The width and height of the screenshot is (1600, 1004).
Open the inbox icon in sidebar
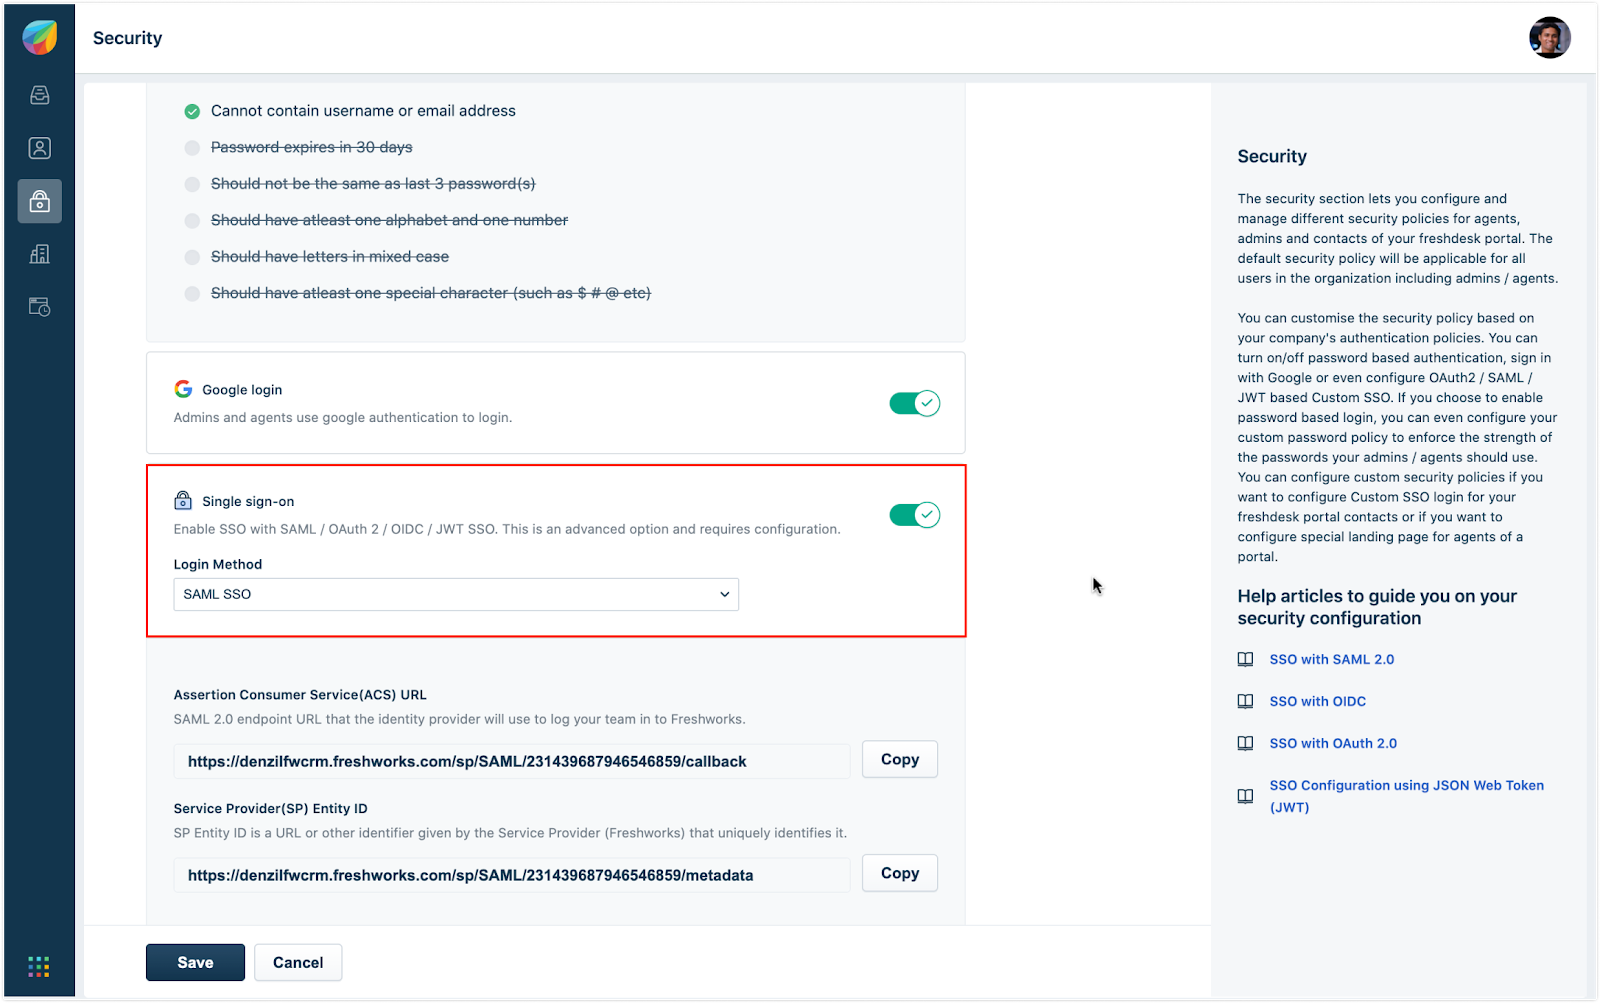click(40, 95)
